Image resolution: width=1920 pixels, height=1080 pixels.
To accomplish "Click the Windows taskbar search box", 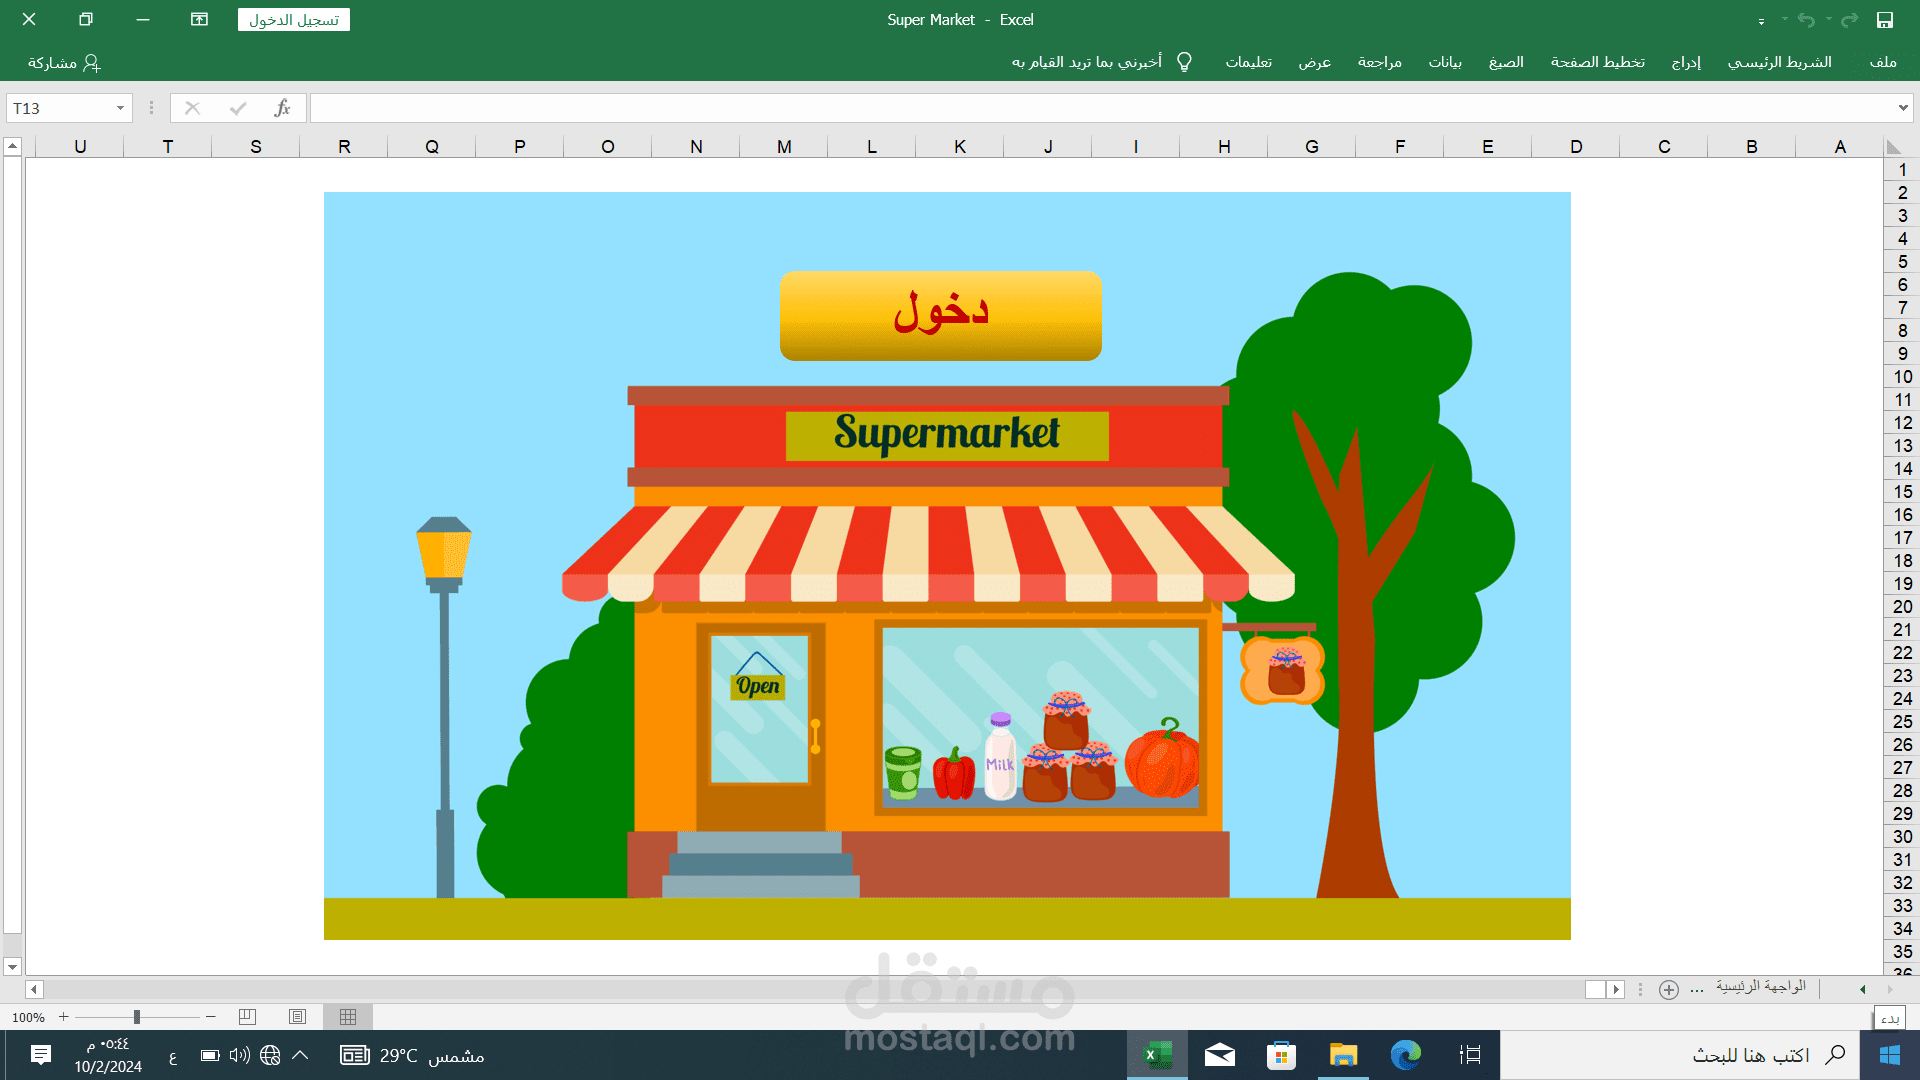I will (1680, 1055).
